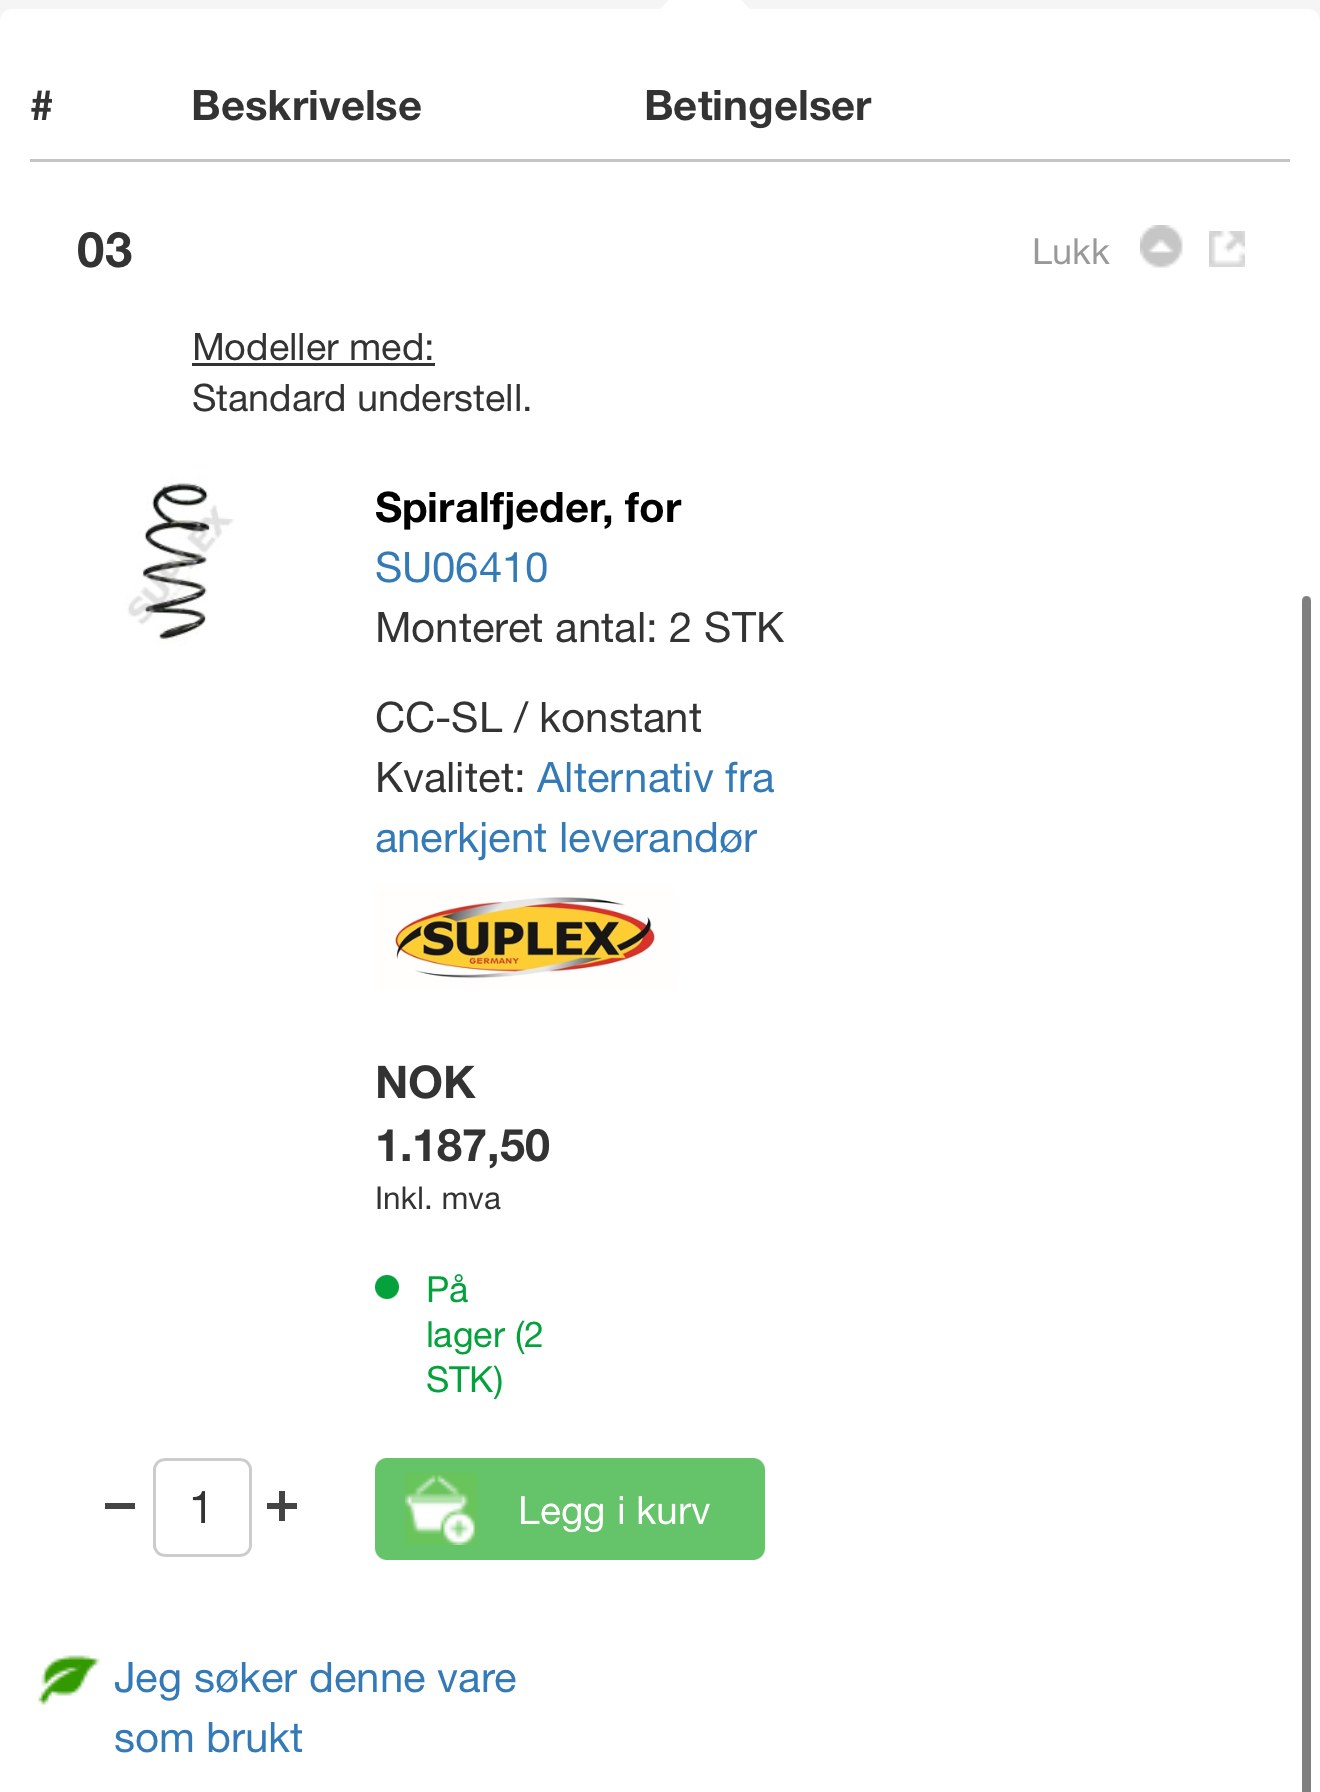This screenshot has height=1792, width=1320.
Task: Click the quantity input field
Action: 202,1507
